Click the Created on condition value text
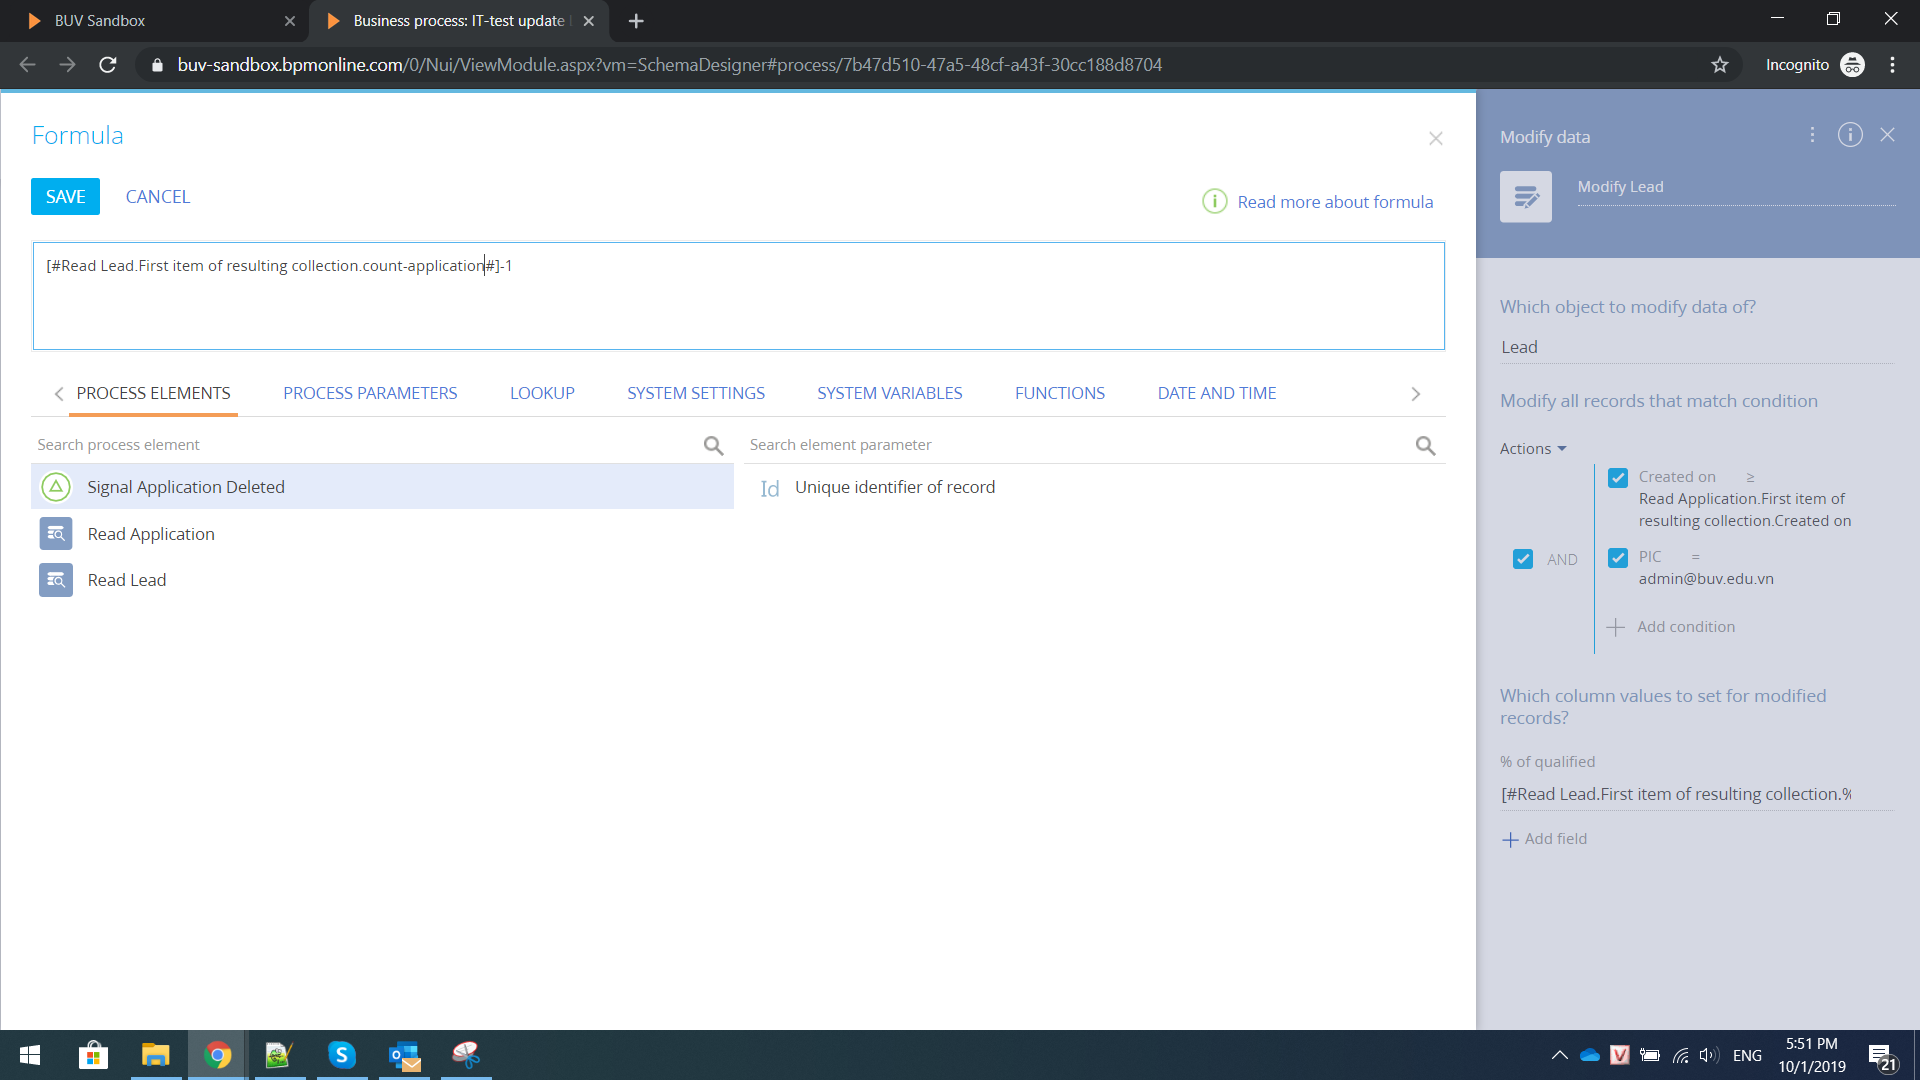 (x=1744, y=510)
